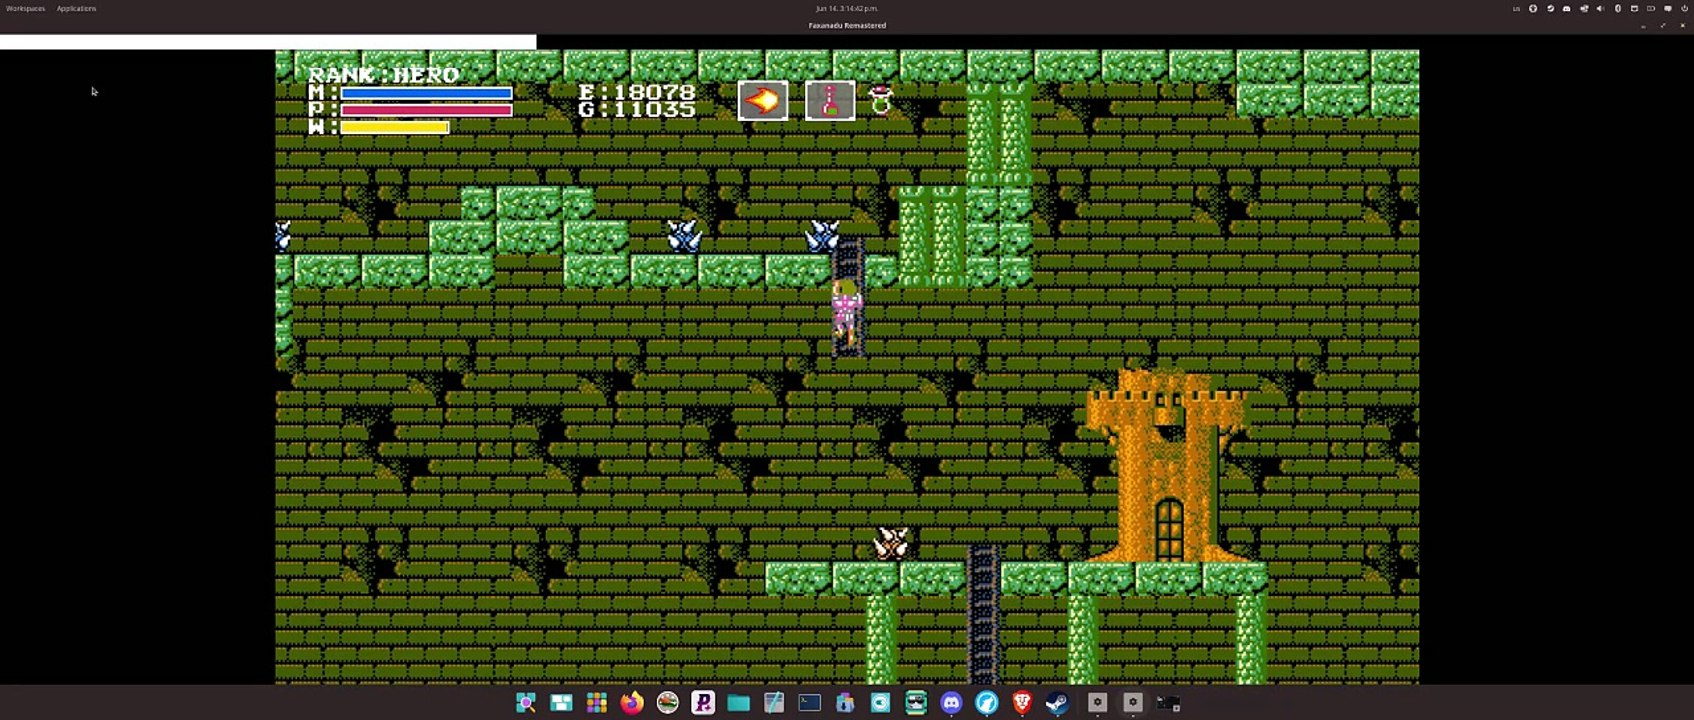Screen dimensions: 1694x720
Task: Click the ring item icon in HUD
Action: [x=881, y=100]
